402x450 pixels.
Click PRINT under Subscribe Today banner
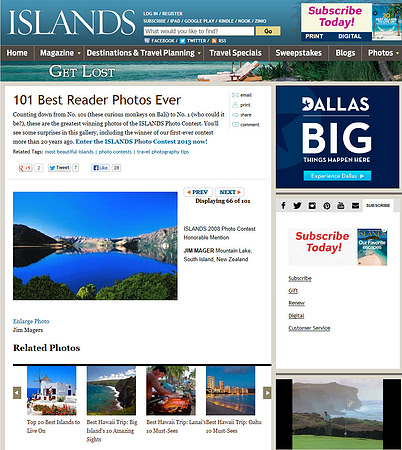coord(314,36)
